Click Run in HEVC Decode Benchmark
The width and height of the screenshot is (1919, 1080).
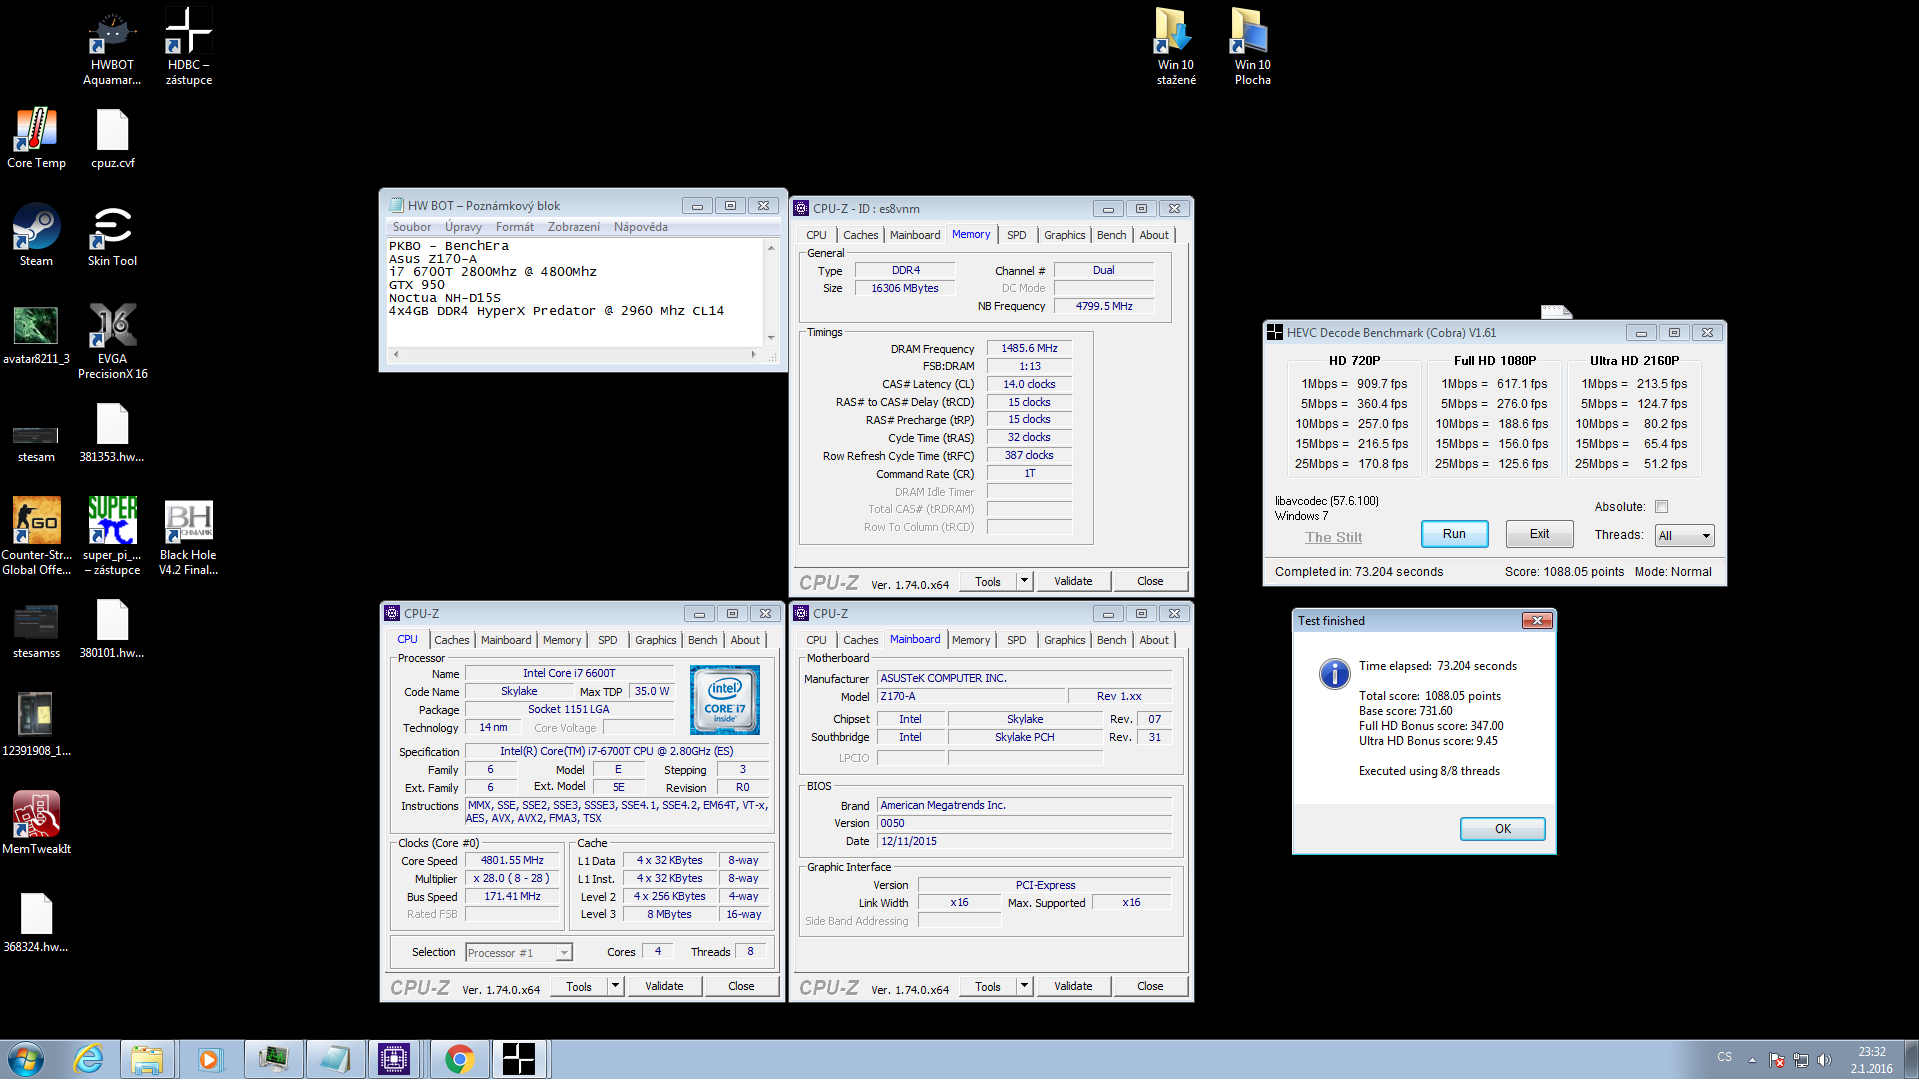coord(1454,534)
